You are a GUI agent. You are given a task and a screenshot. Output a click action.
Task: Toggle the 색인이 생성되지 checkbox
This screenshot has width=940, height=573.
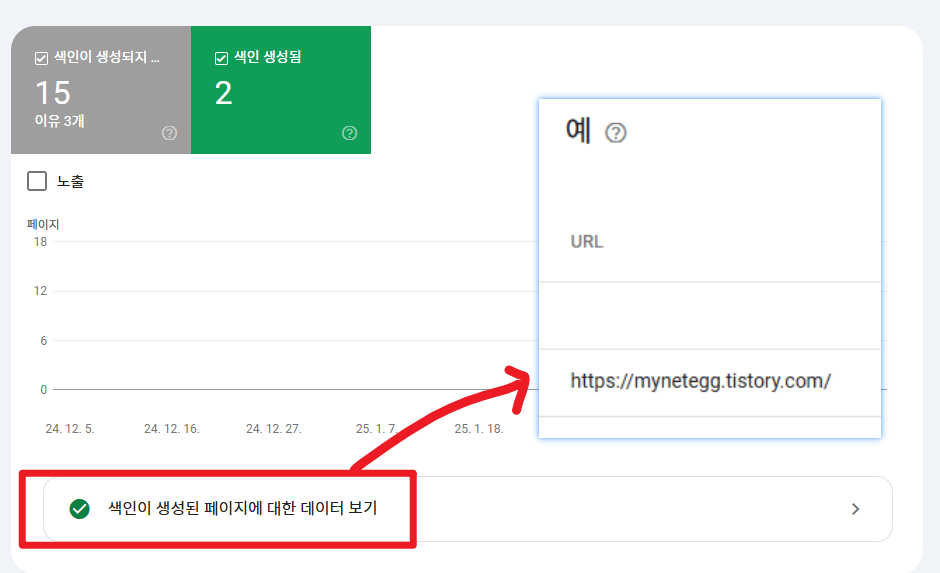pos(41,58)
